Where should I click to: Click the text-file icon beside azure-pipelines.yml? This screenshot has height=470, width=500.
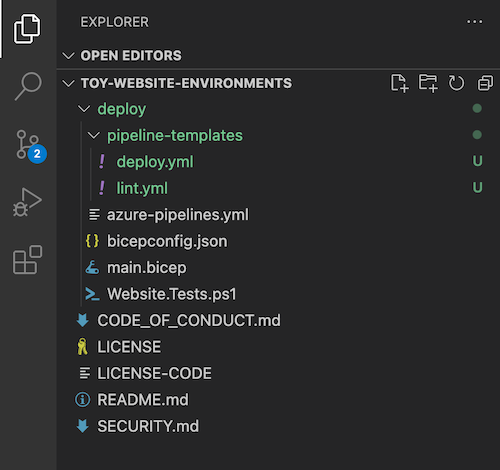94,215
